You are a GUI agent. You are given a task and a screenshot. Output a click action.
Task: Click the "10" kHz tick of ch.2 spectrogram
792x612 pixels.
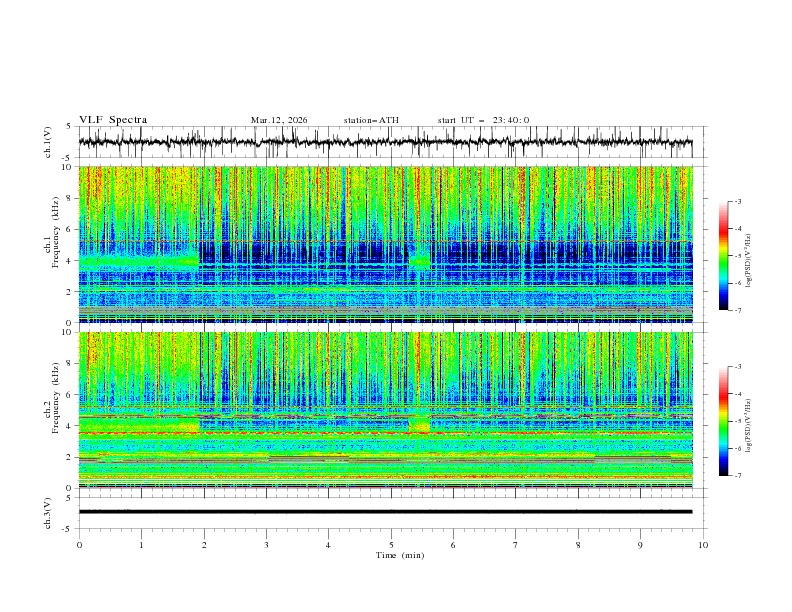pyautogui.click(x=67, y=332)
